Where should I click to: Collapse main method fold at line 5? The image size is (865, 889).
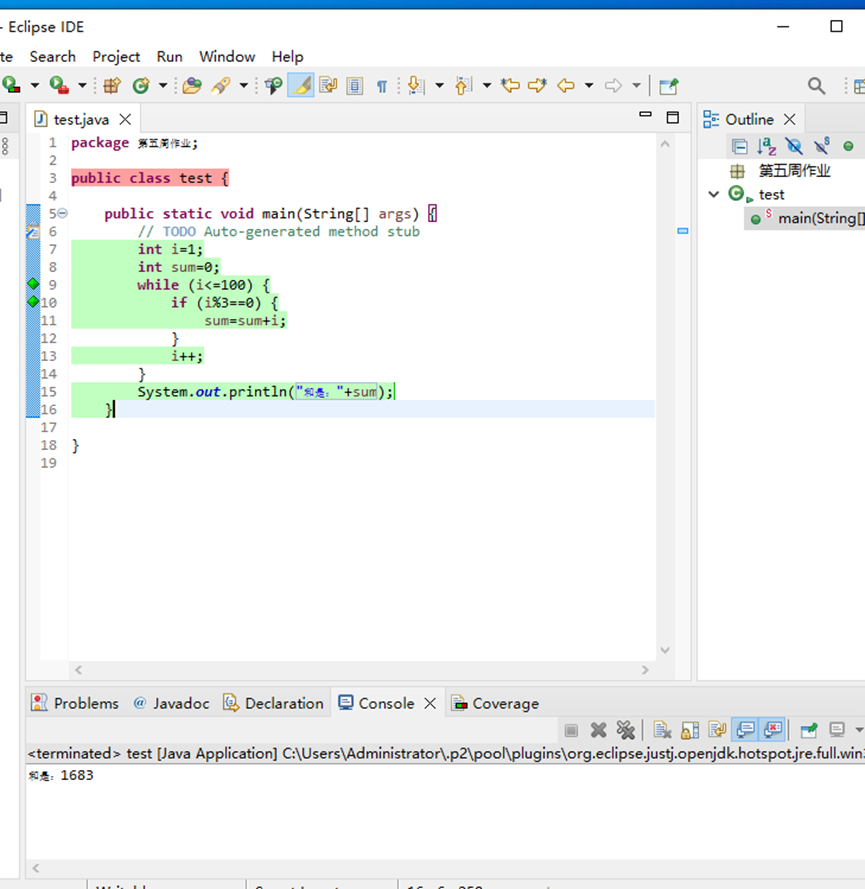(x=63, y=214)
